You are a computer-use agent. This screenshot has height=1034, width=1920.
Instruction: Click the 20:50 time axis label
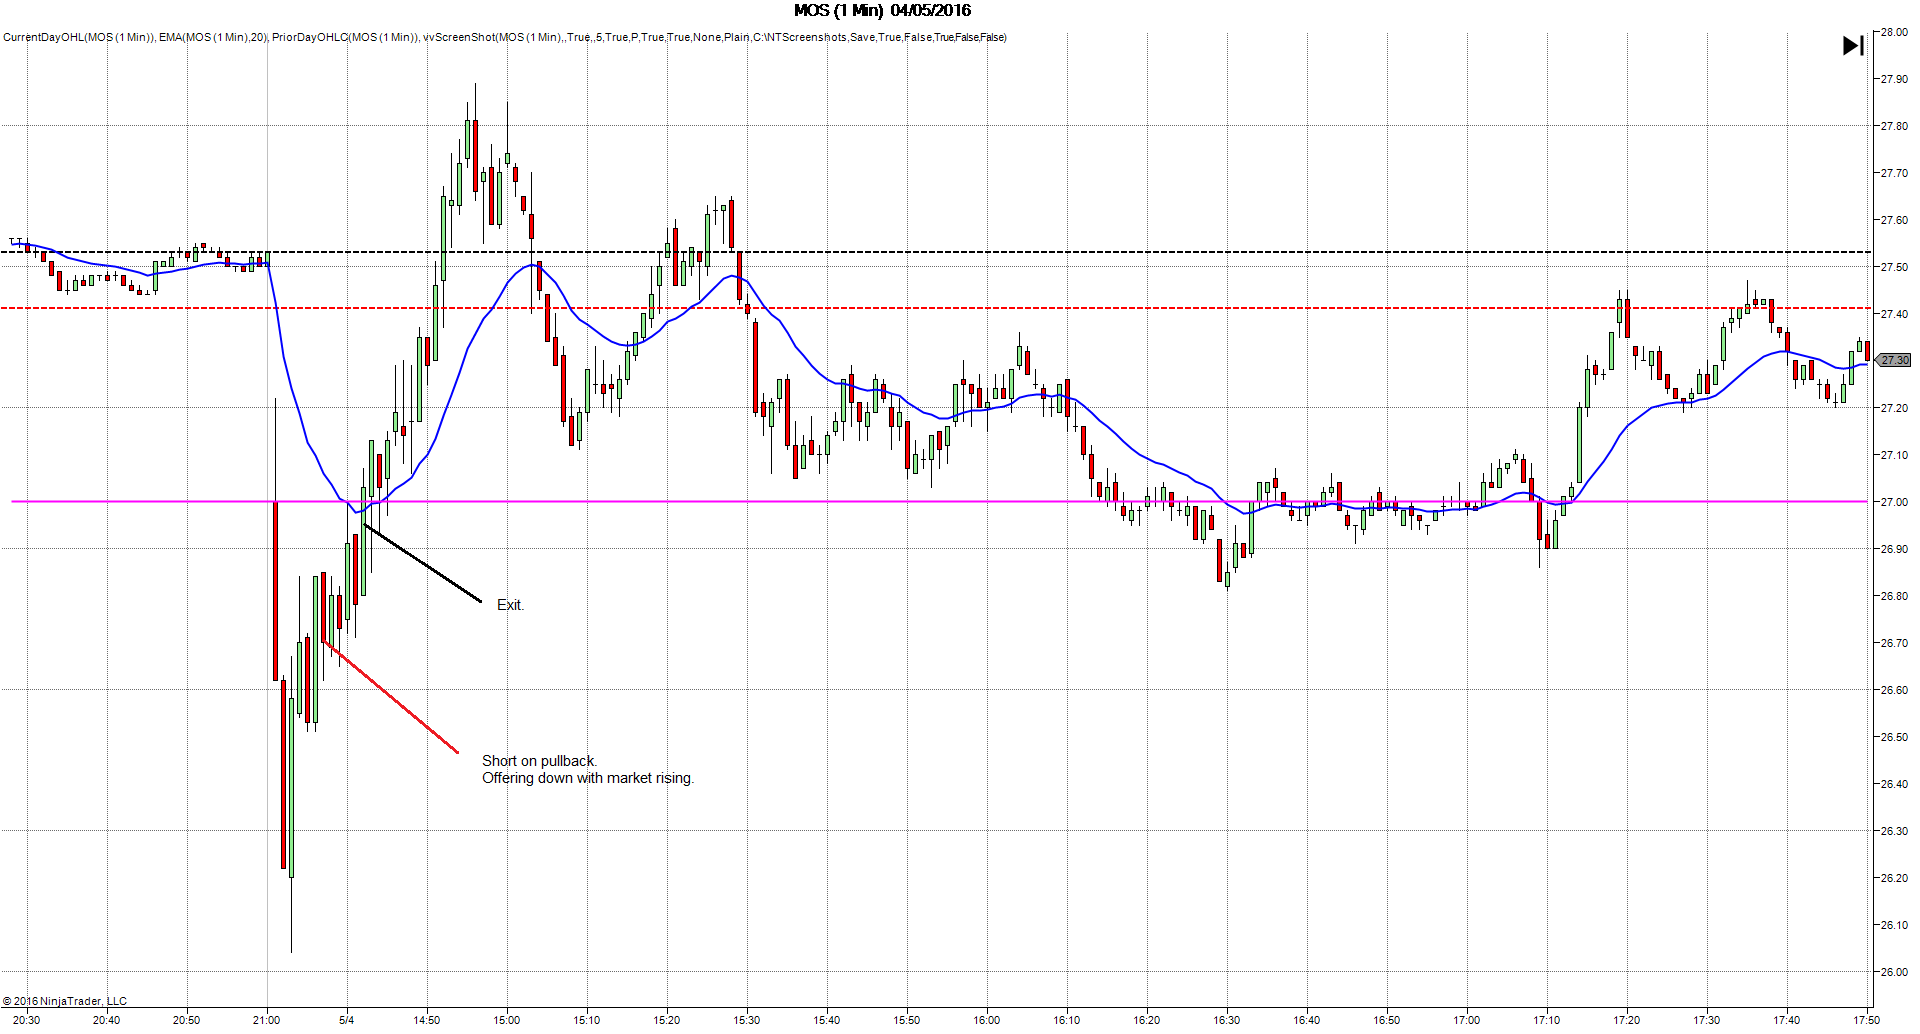point(187,1020)
